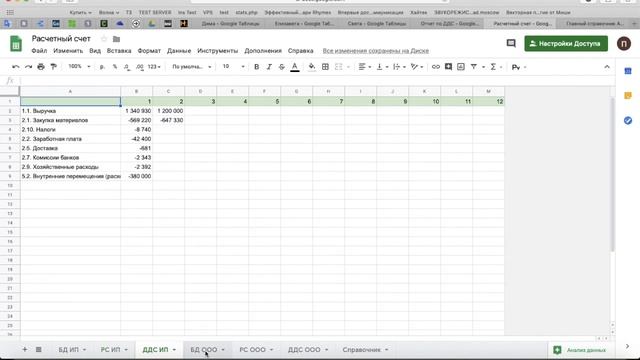The image size is (640, 360).
Task: Switch to the ДДС ООО sheet tab
Action: coord(304,350)
